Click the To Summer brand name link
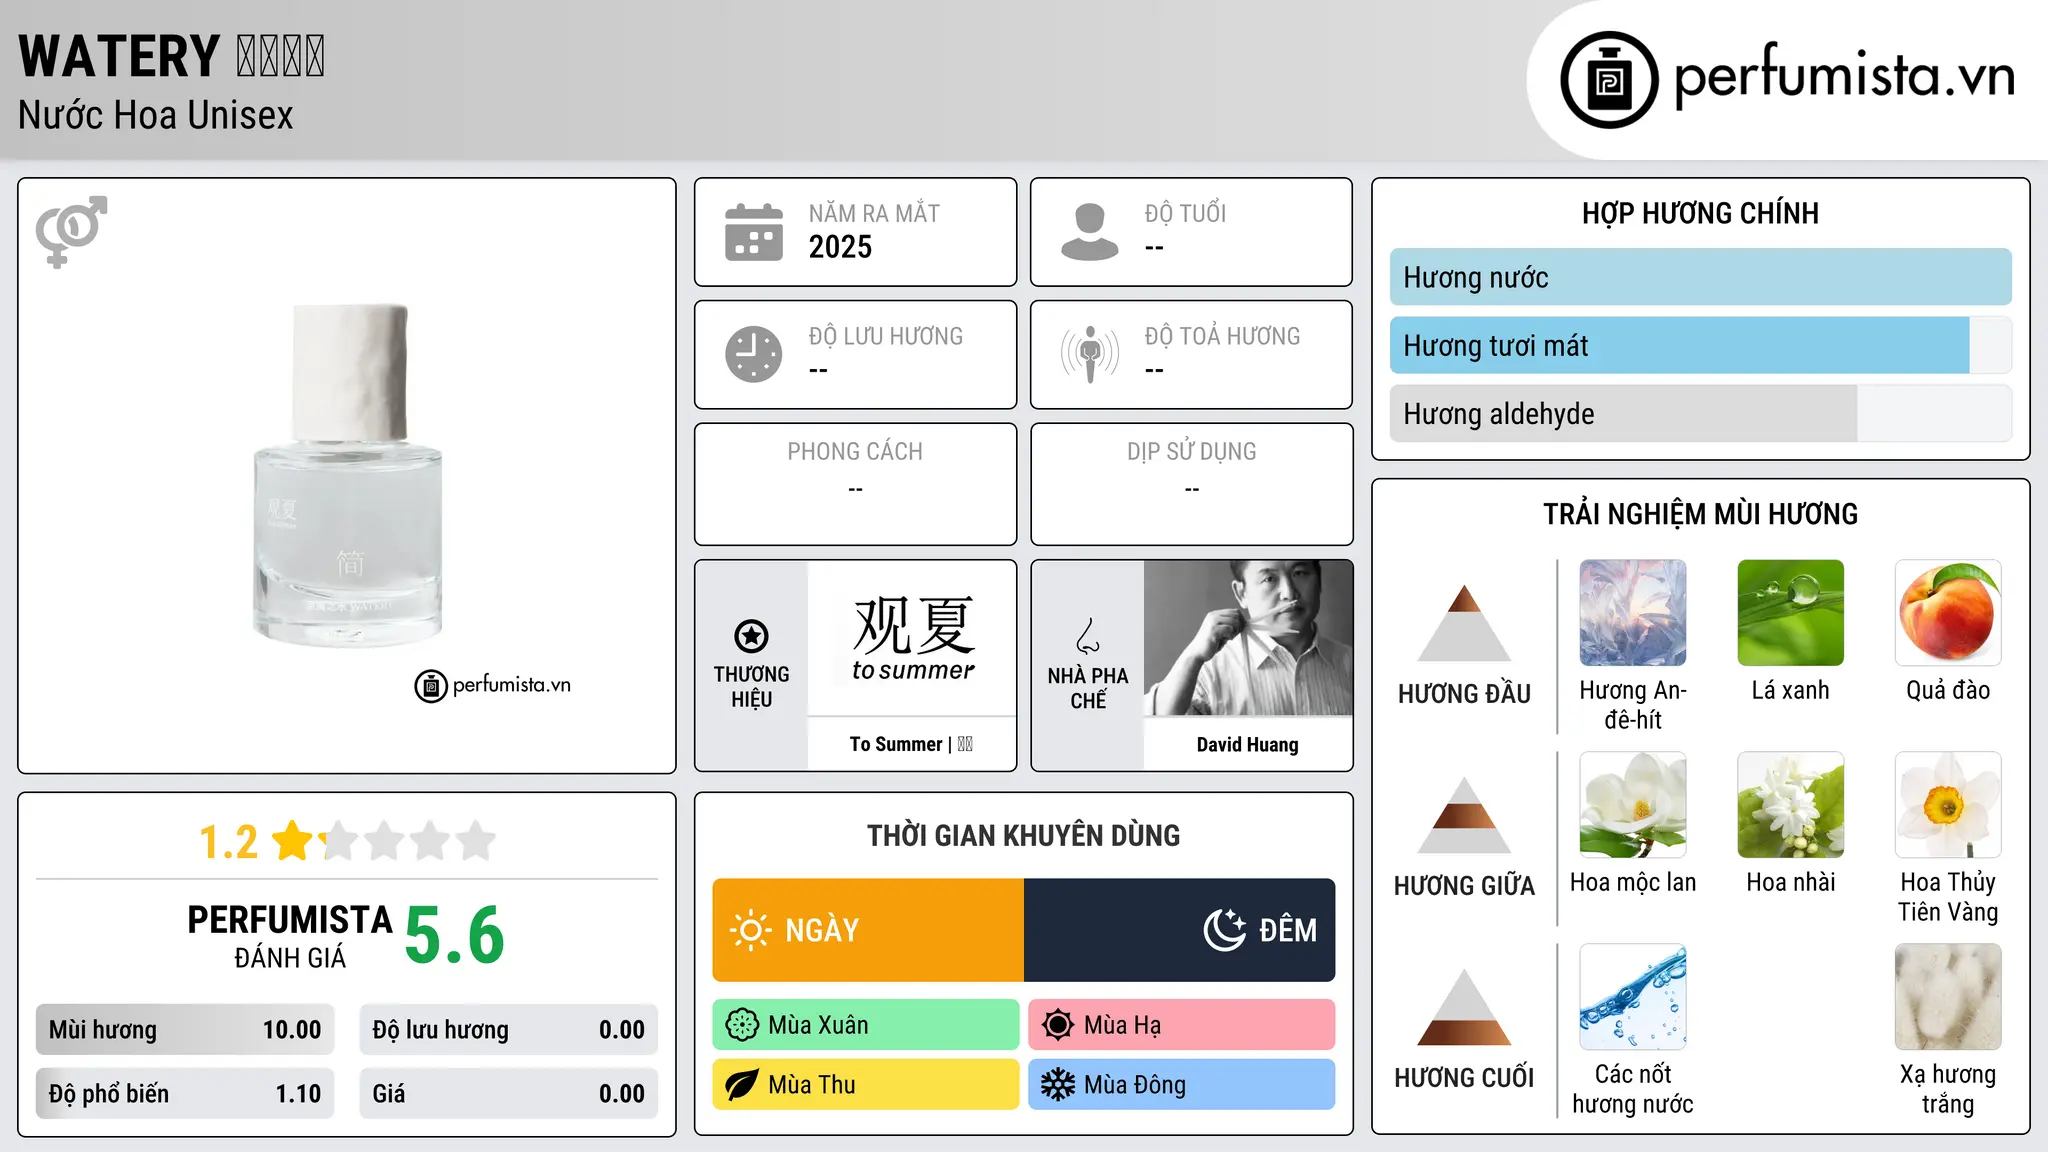This screenshot has height=1152, width=2048. click(x=911, y=744)
